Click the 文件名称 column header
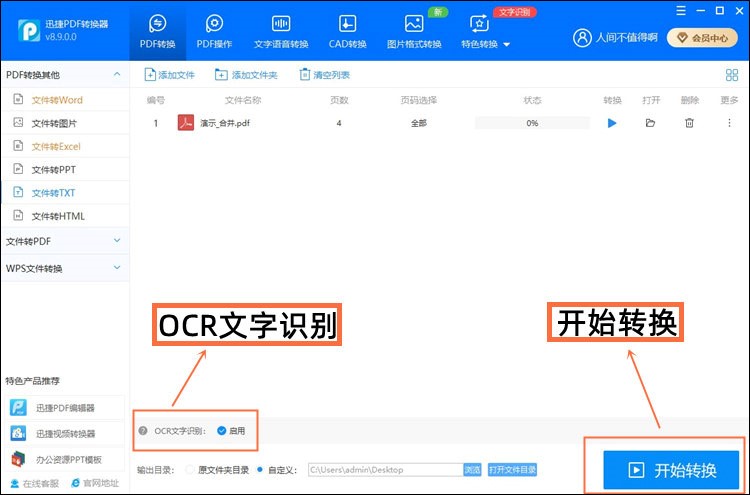The image size is (750, 495). click(243, 100)
